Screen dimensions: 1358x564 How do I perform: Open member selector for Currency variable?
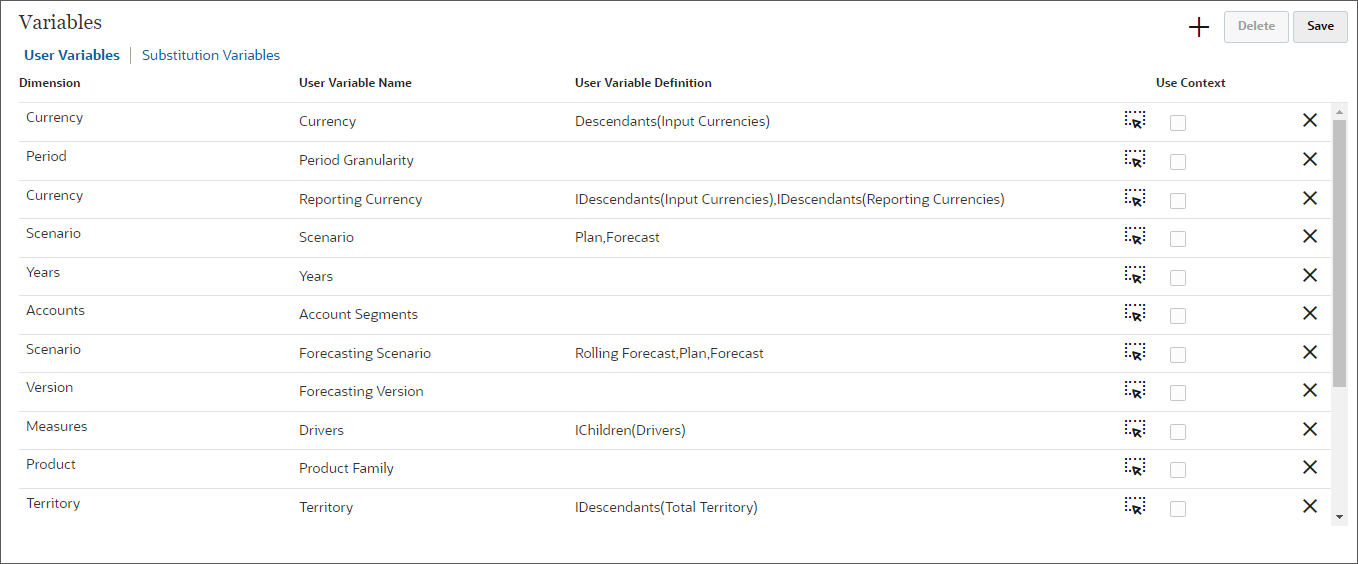click(1135, 120)
